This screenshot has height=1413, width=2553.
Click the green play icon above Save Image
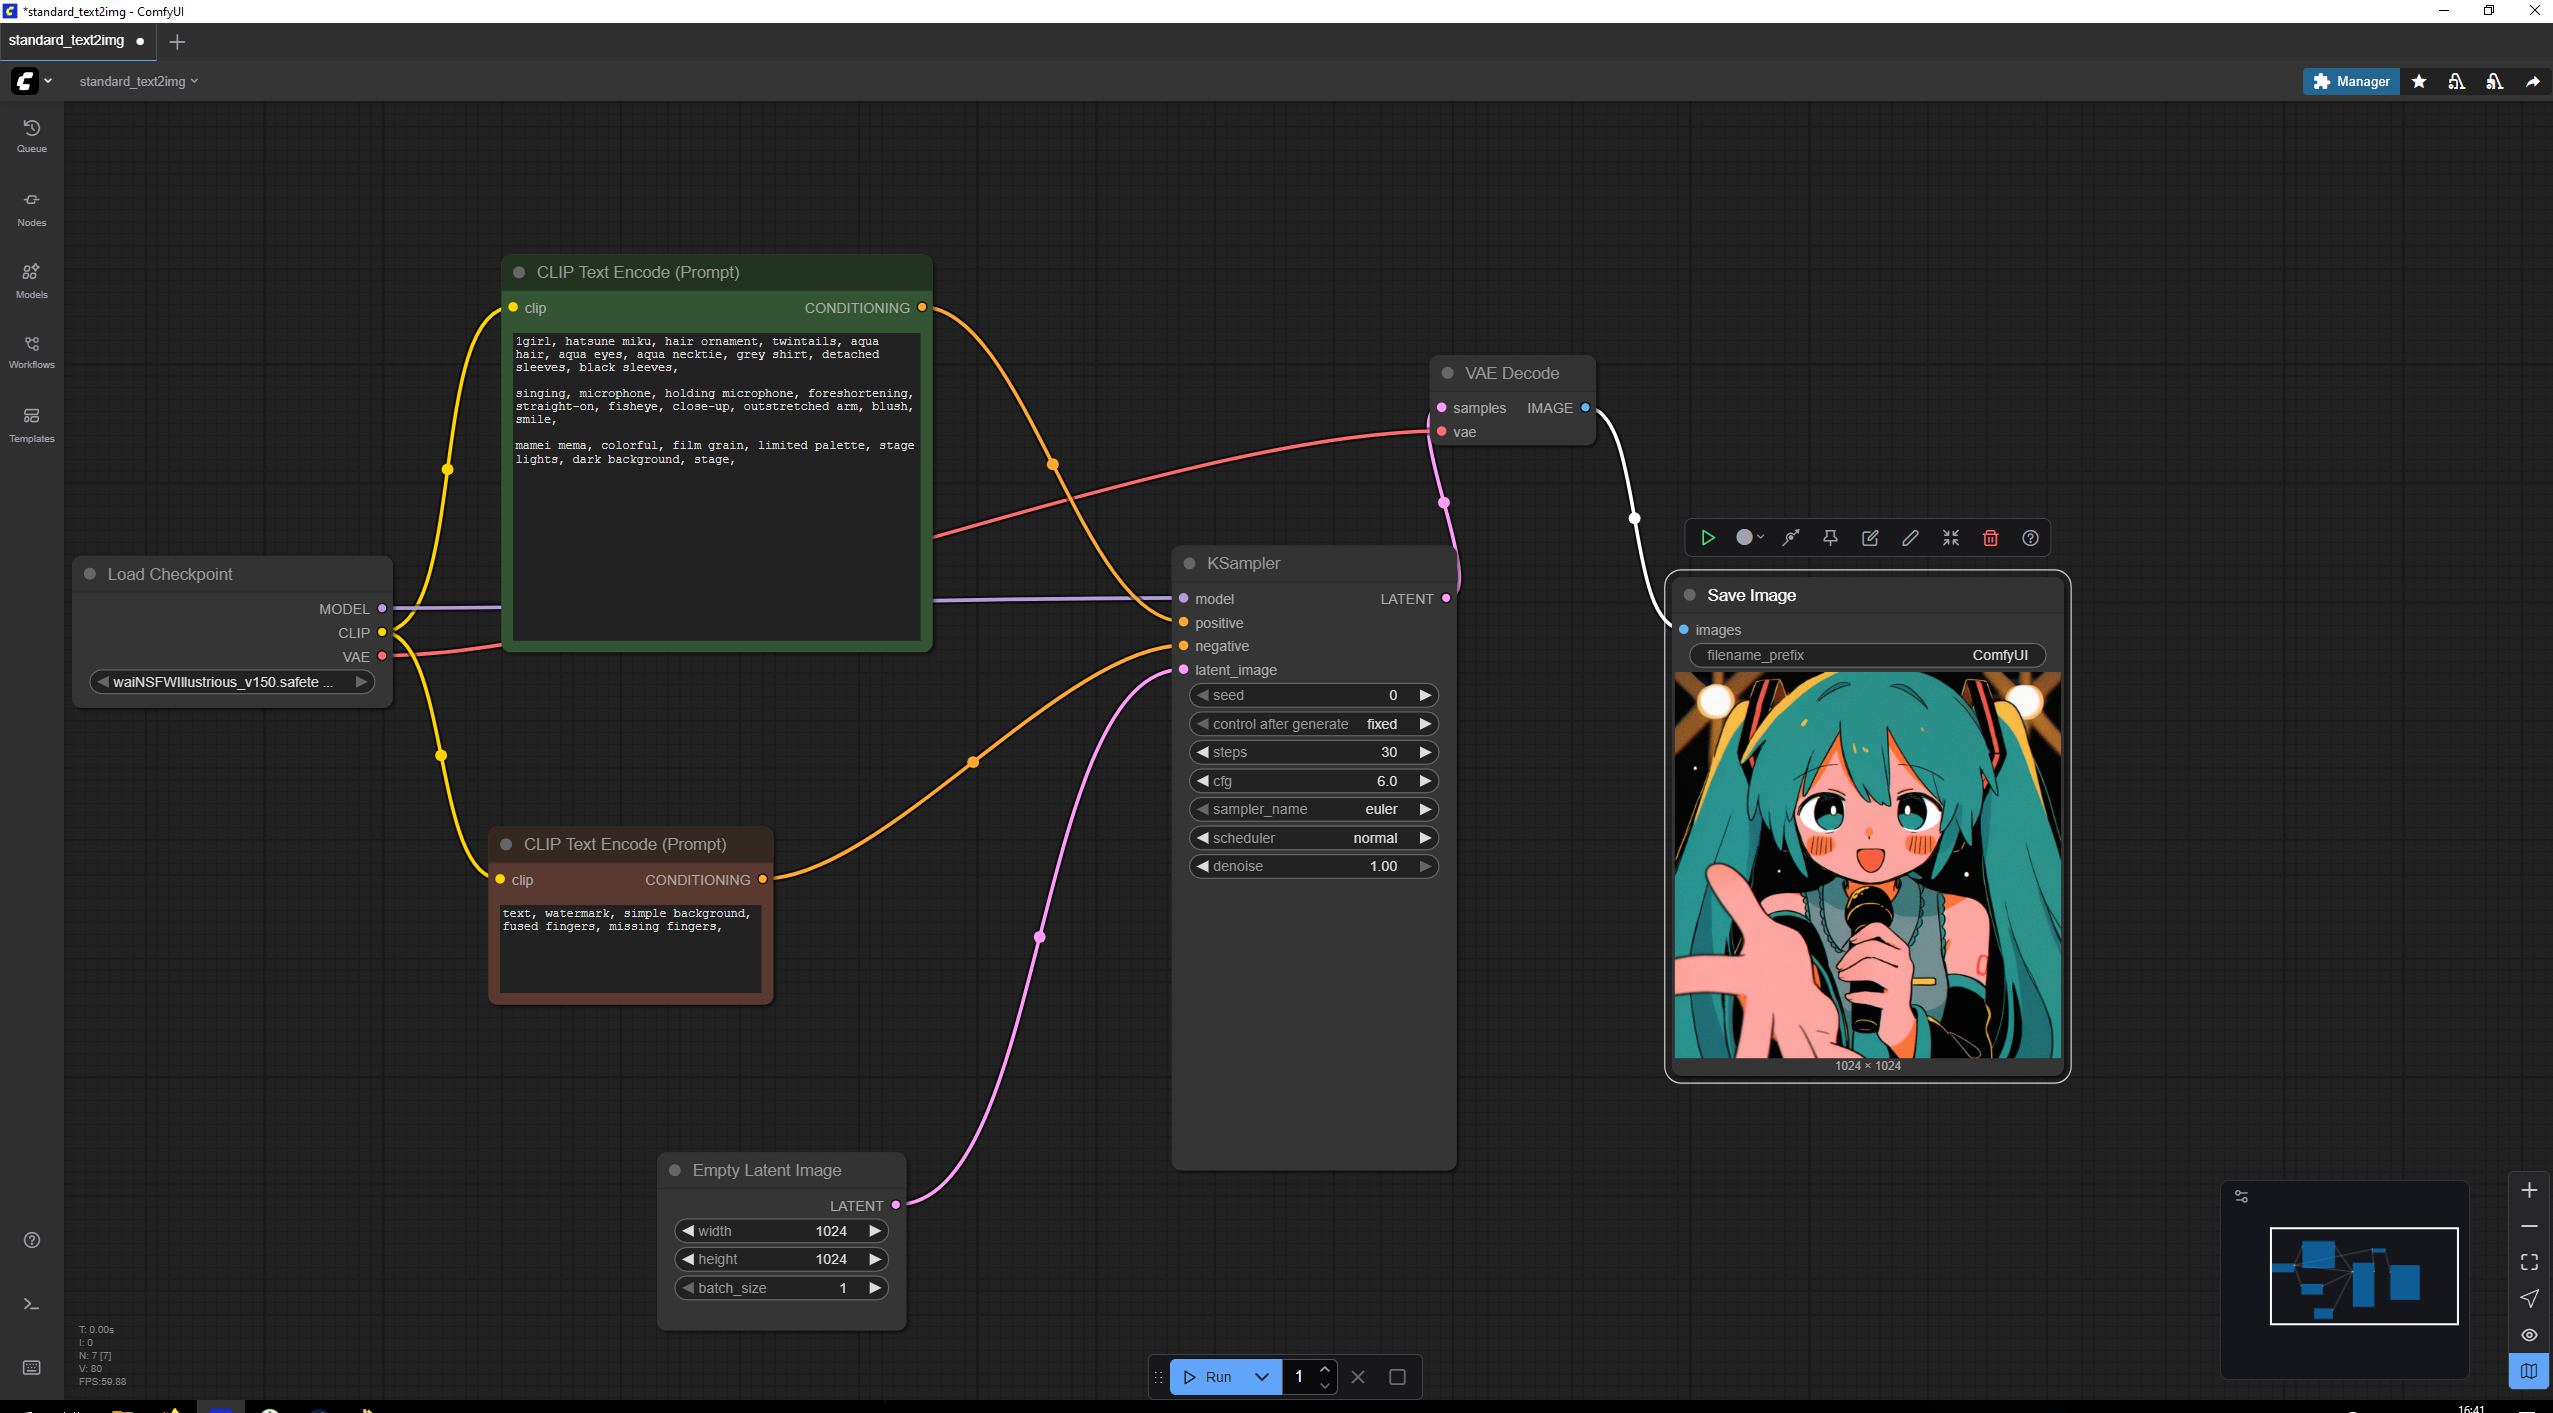coord(1708,538)
